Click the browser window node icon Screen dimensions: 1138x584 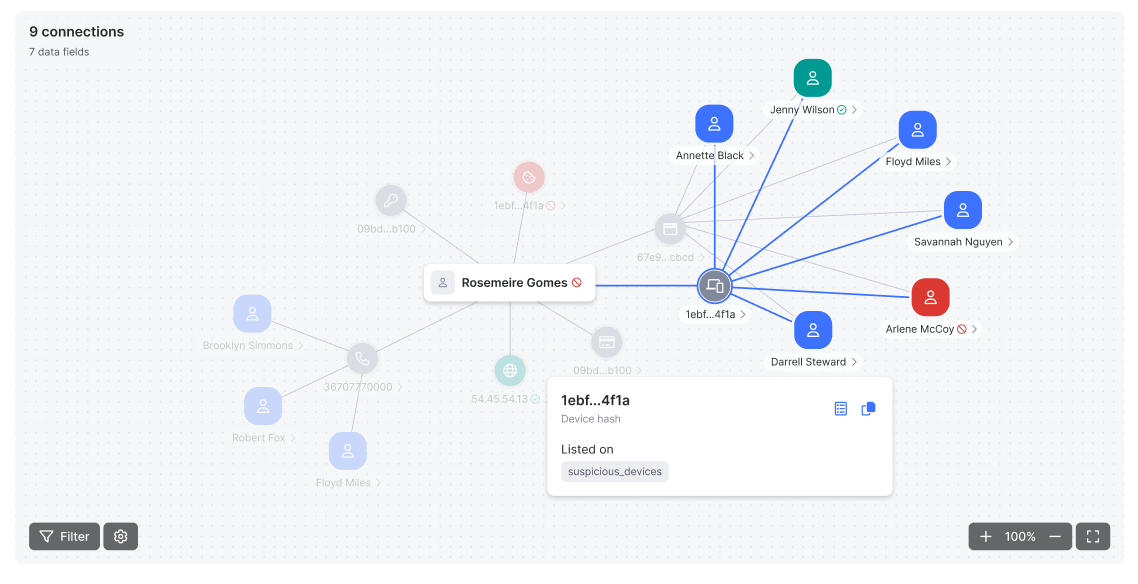coord(670,229)
